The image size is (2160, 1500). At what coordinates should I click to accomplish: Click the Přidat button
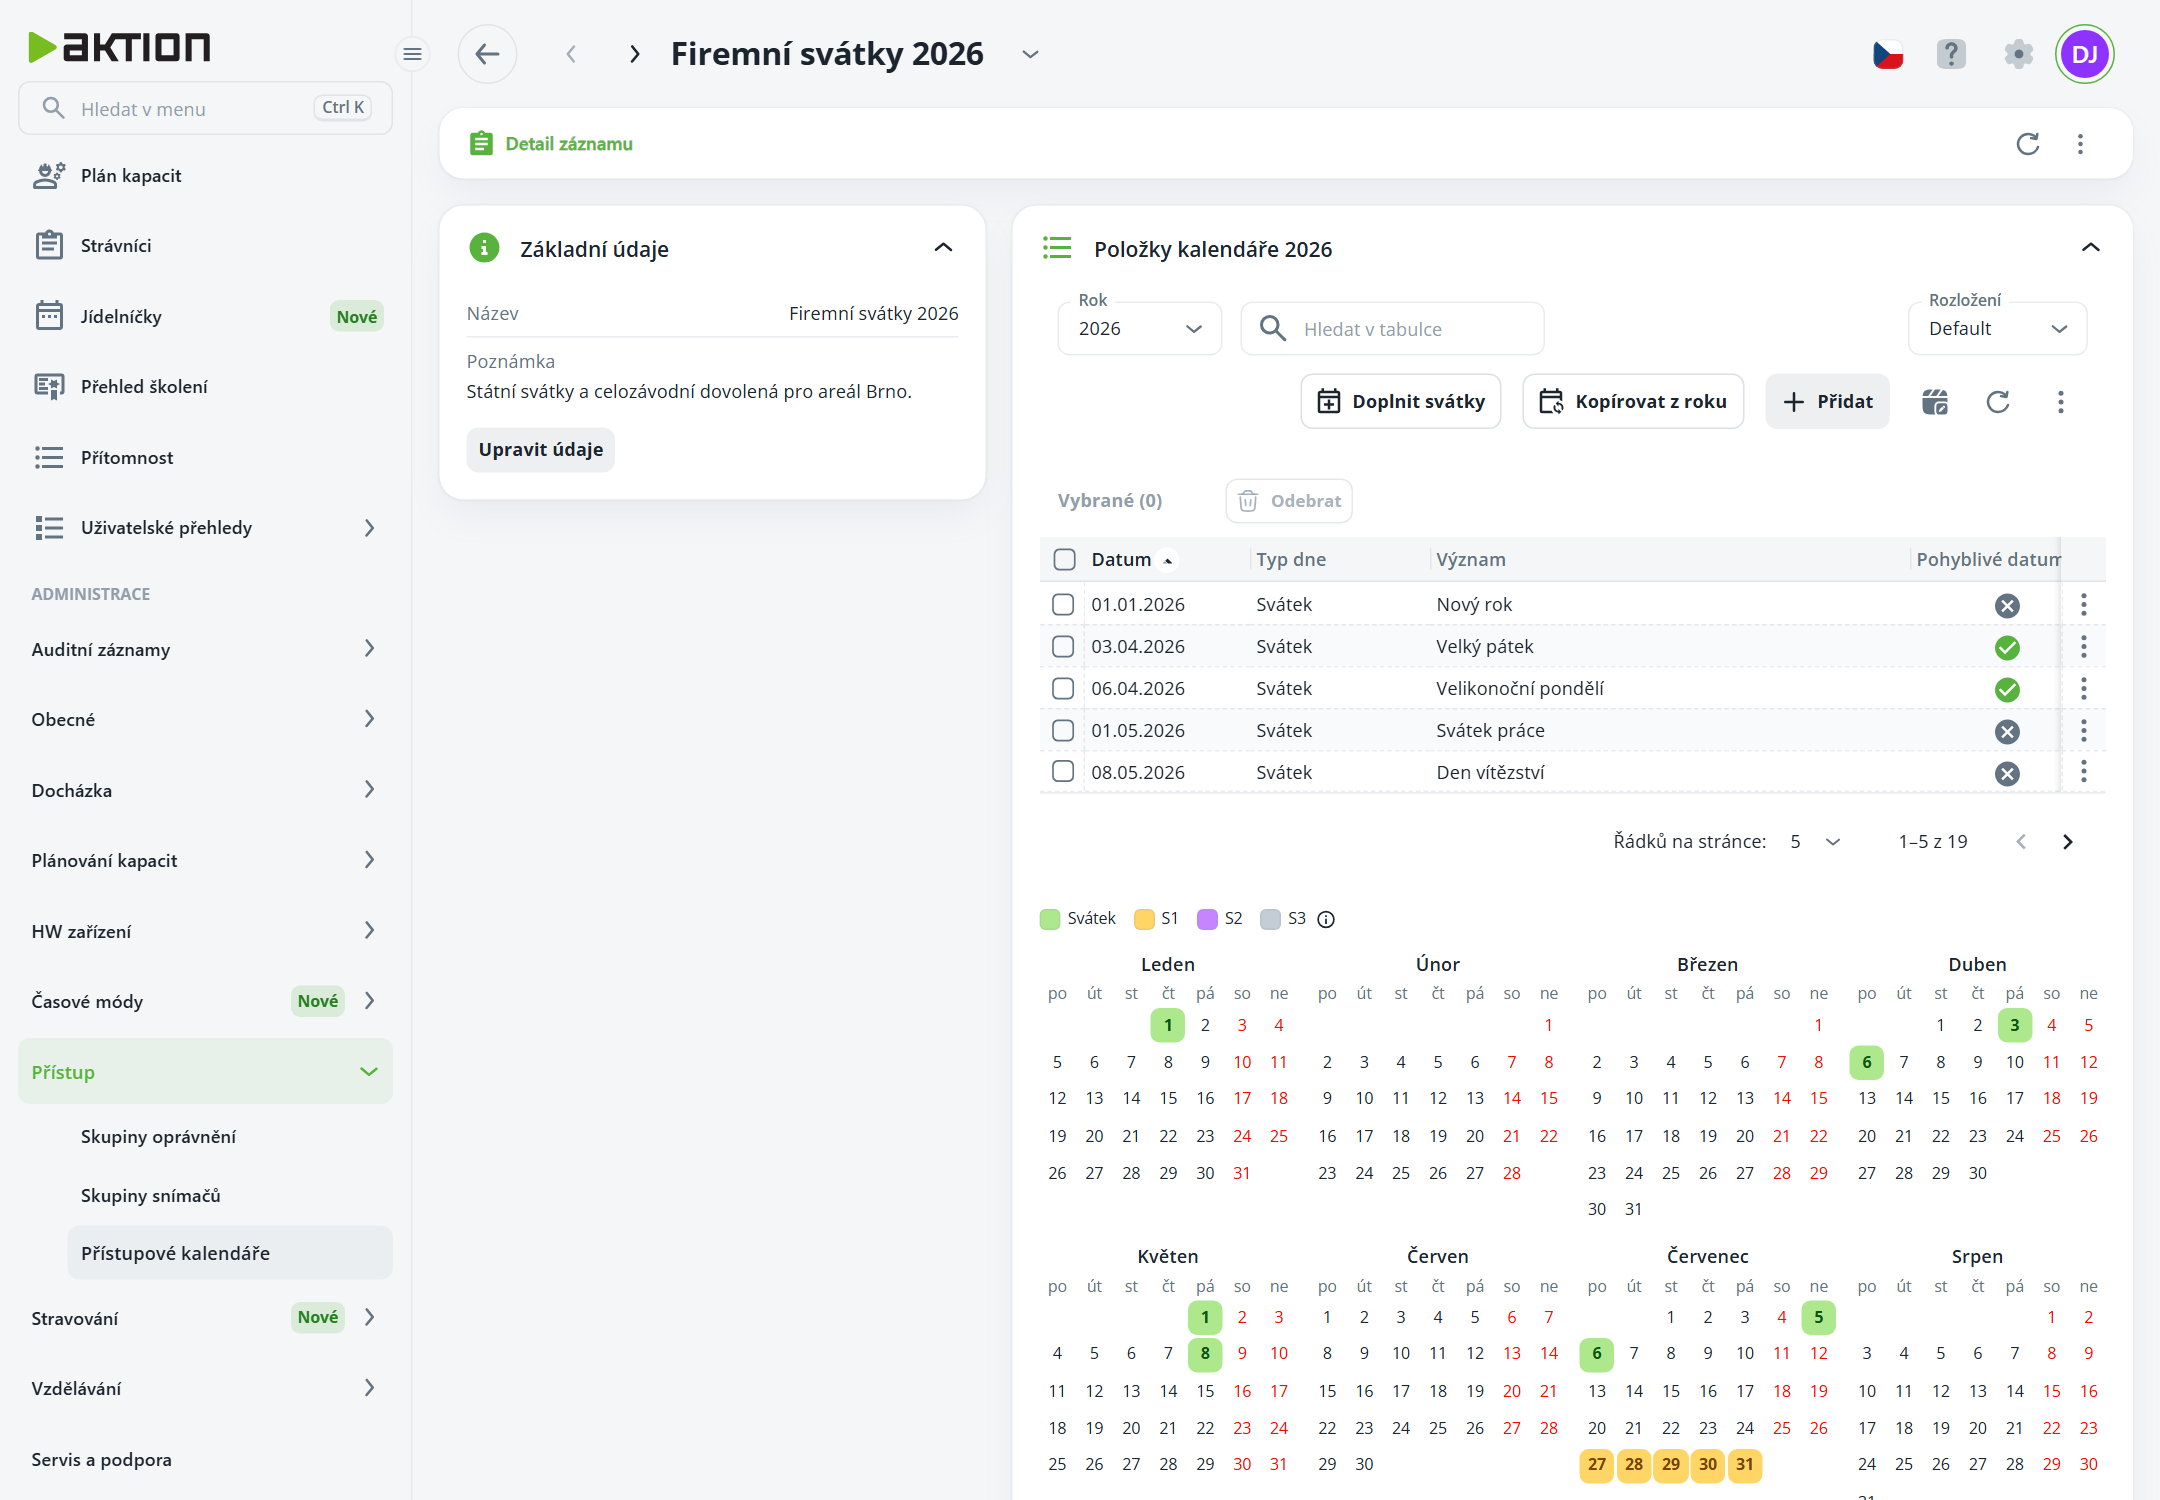(x=1827, y=402)
